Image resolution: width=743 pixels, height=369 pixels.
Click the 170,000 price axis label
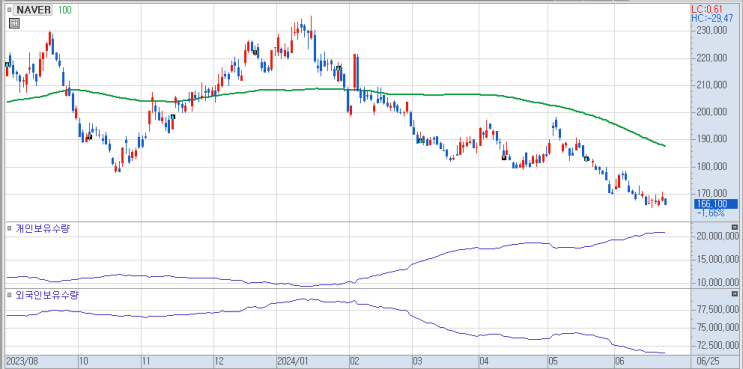point(711,193)
